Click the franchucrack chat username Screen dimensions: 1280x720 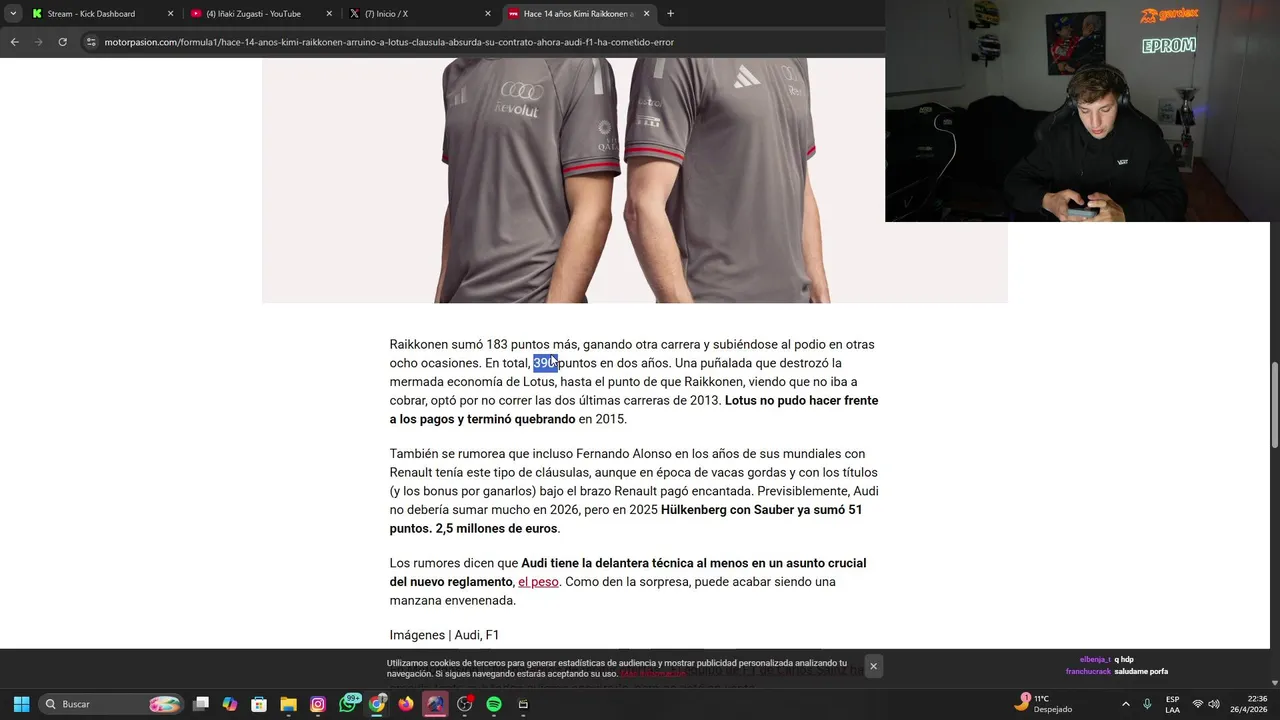click(1087, 671)
